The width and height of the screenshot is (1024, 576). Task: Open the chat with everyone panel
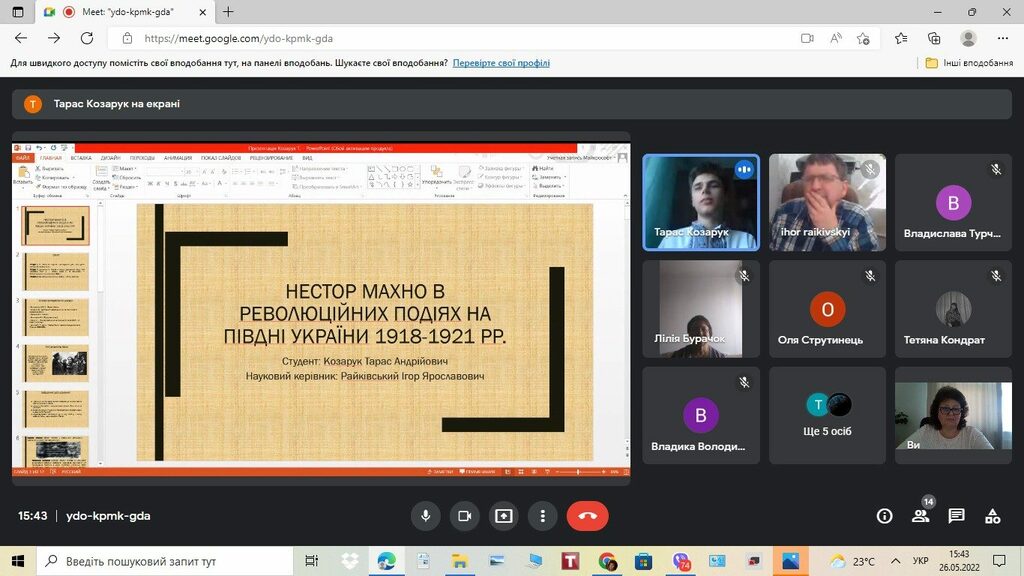[x=956, y=516]
